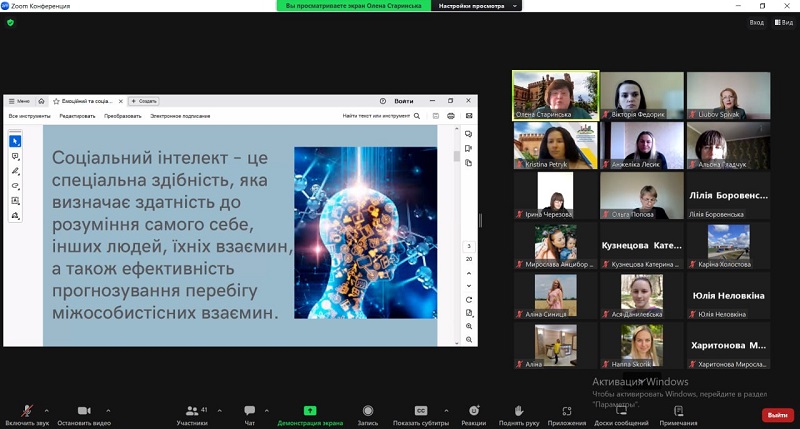Open Реакции reactions menu
The height and width of the screenshot is (429, 800).
473,412
